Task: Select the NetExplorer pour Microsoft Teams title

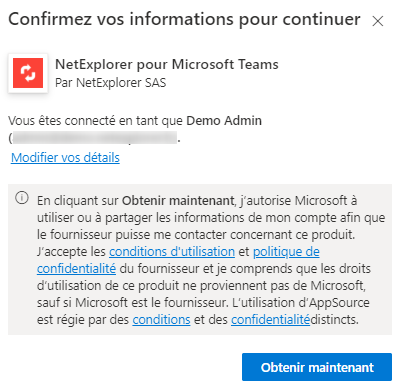Action: click(x=167, y=64)
